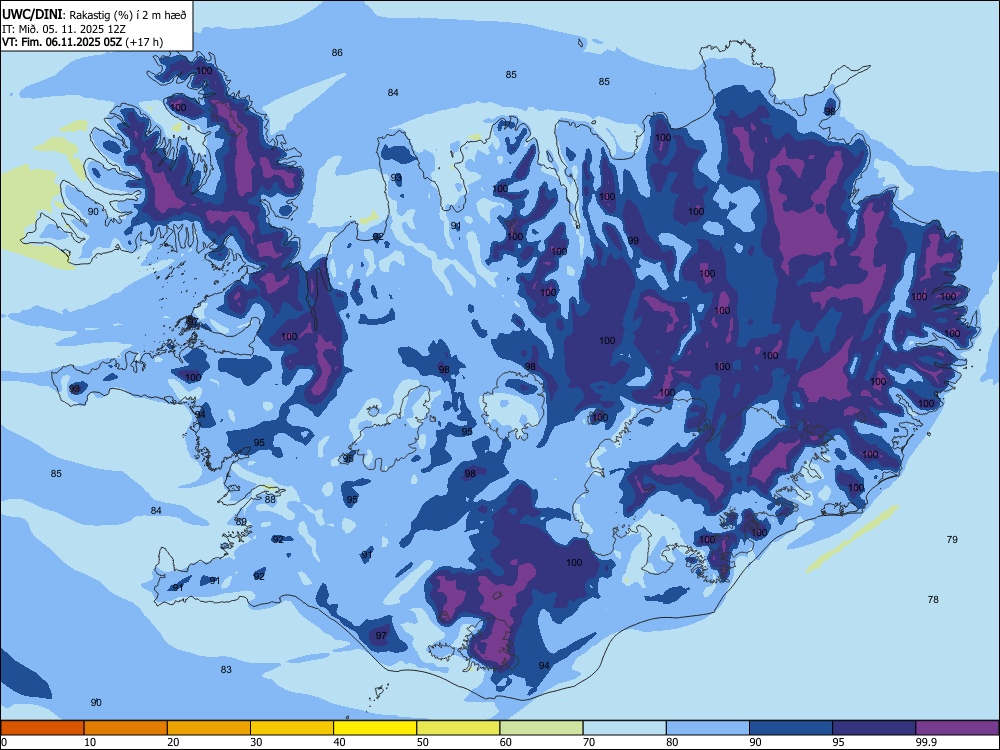Click the legend scale label 20
Screen dimensions: 1000x750
tap(173, 742)
